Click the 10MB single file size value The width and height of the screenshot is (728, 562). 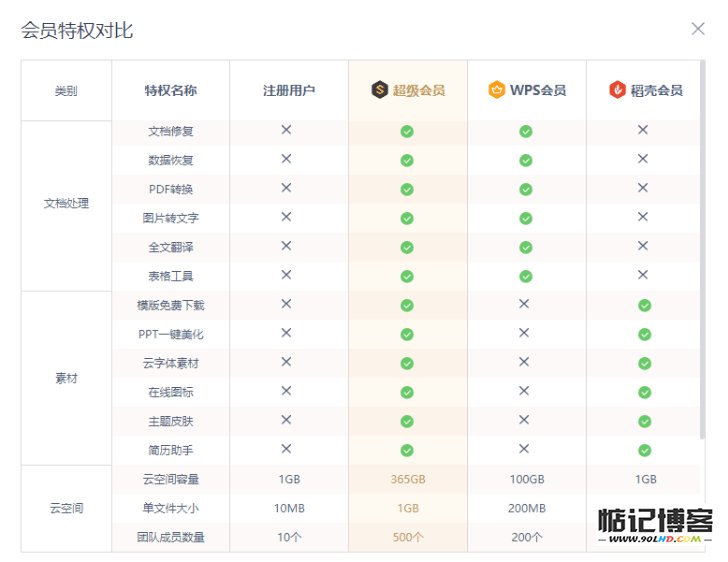(x=289, y=508)
